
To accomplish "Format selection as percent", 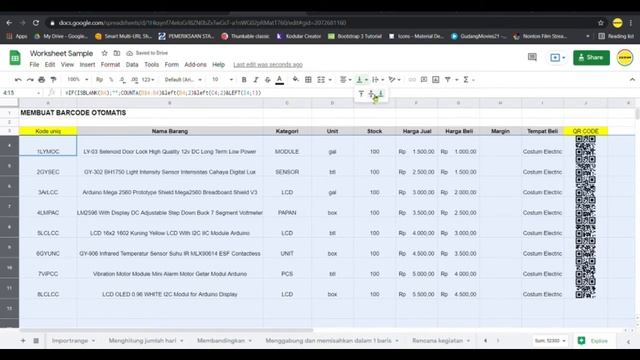I will click(x=111, y=80).
